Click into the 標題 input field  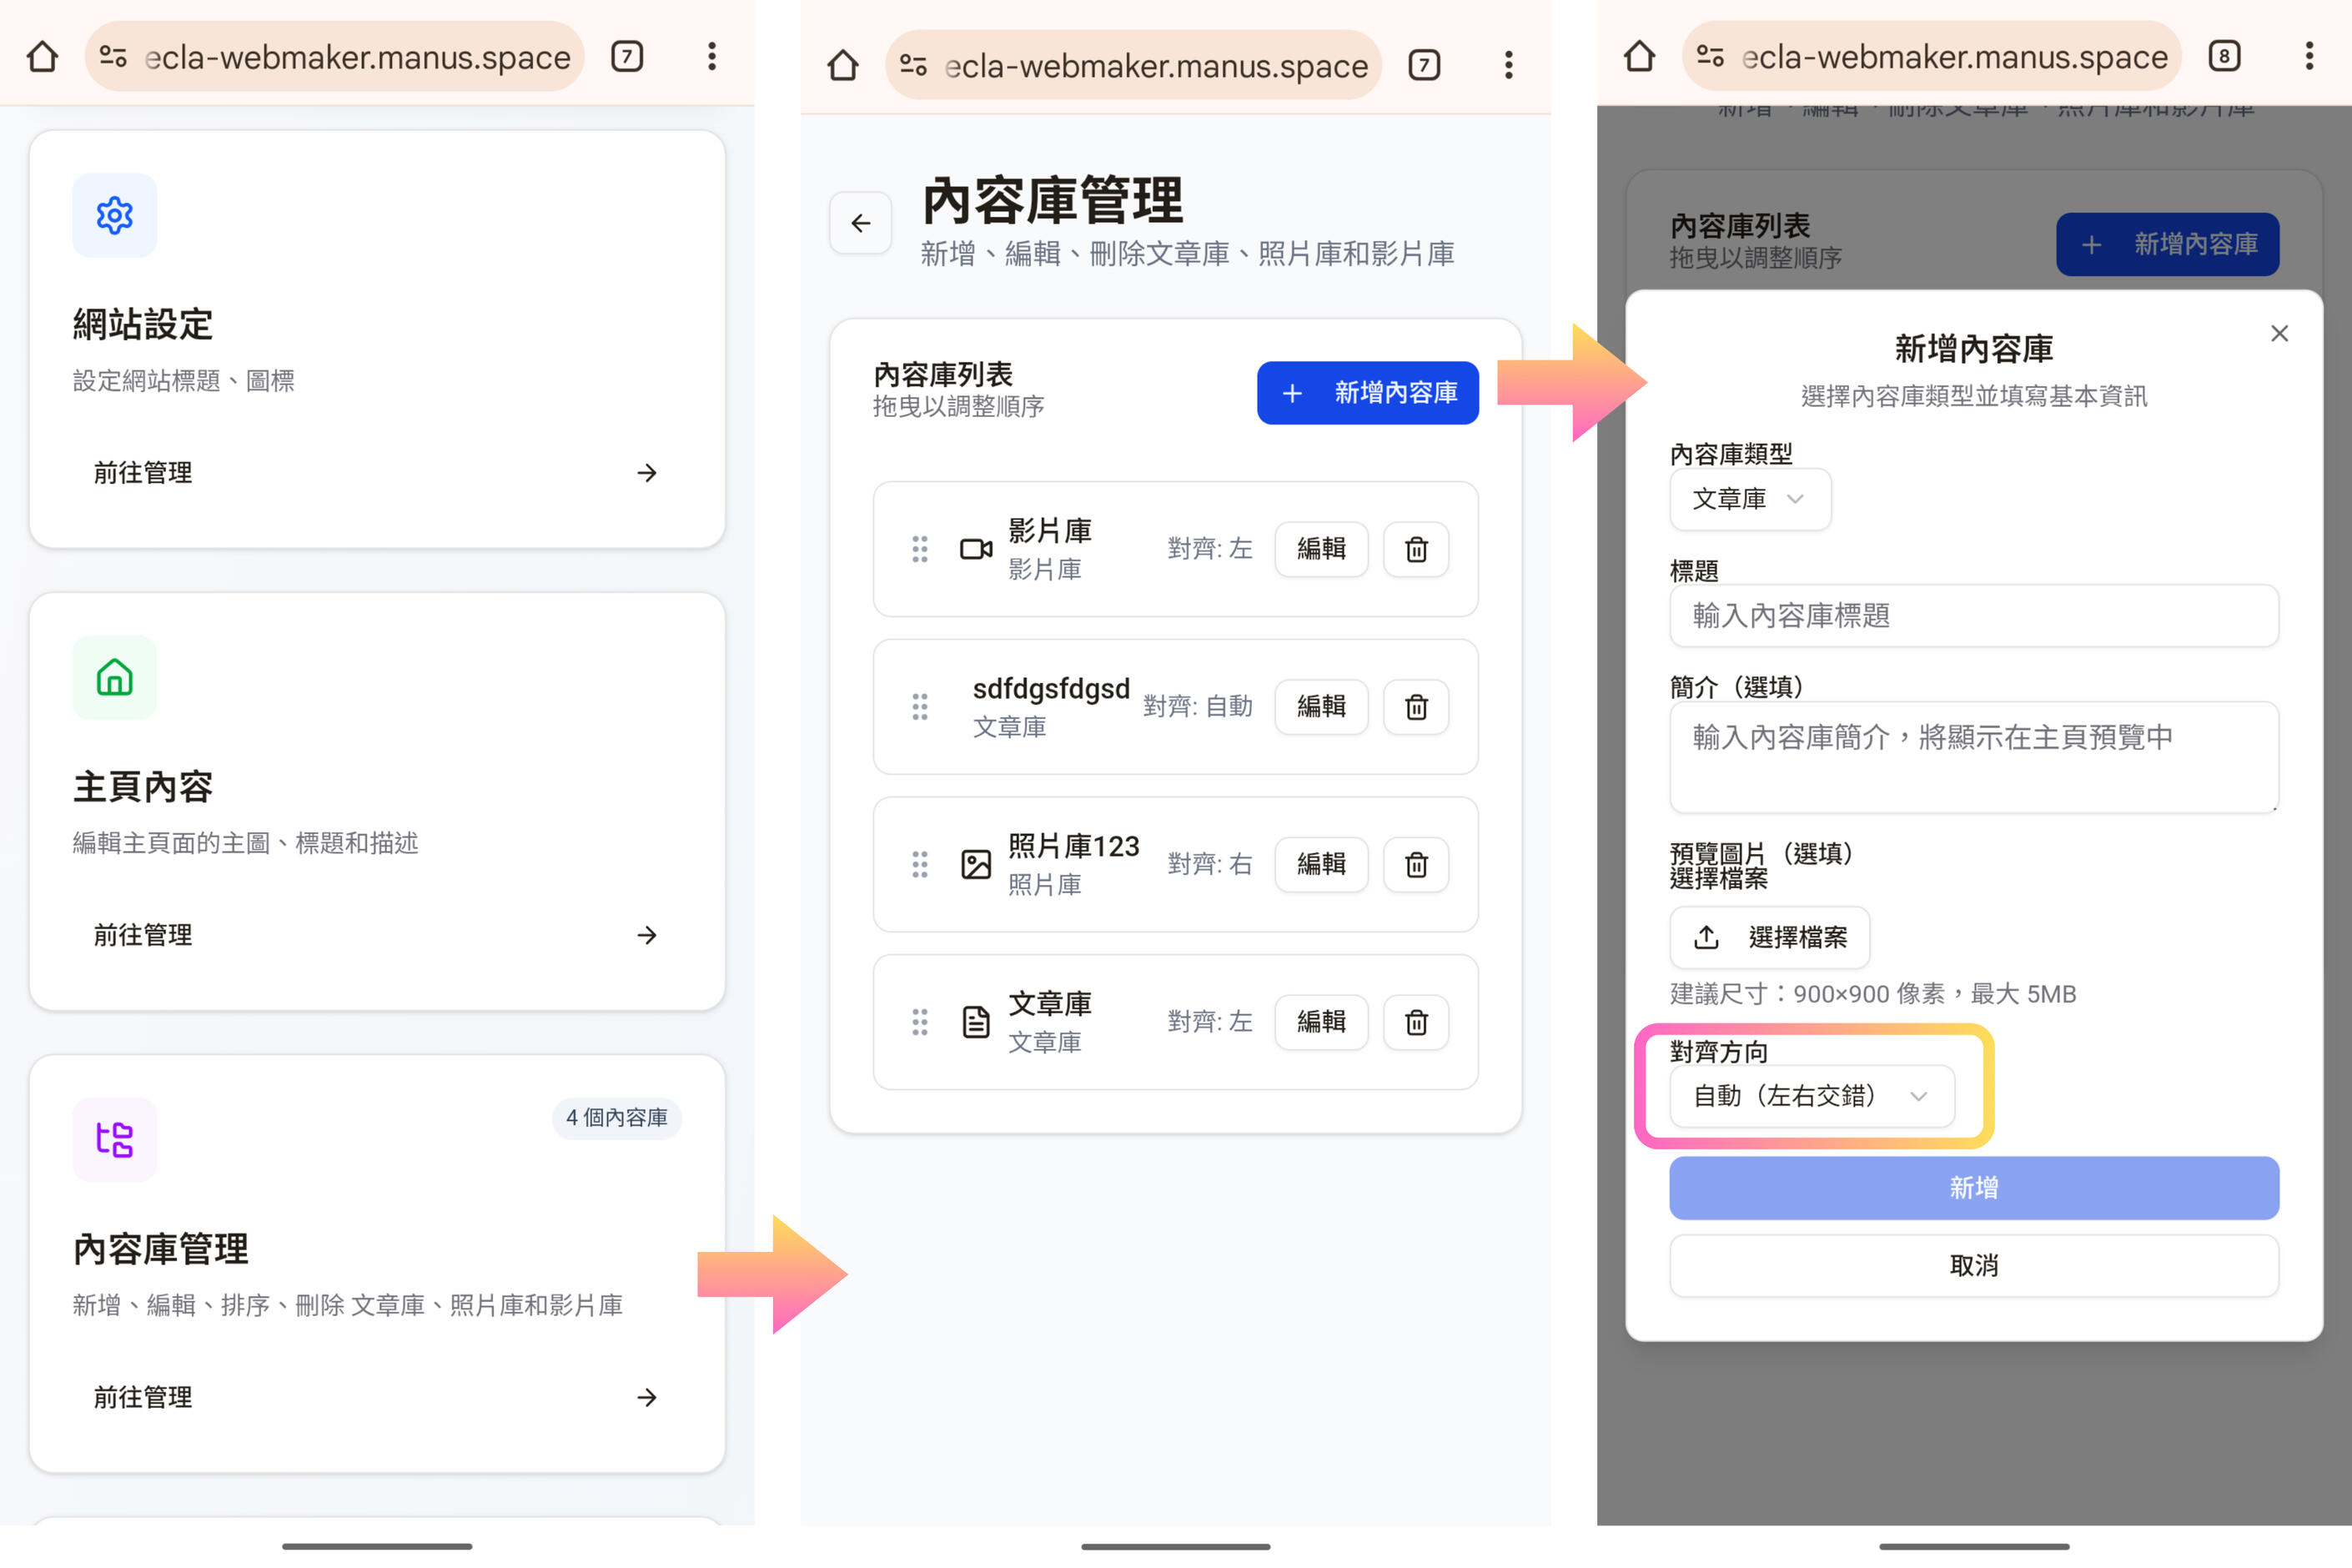[x=1973, y=616]
